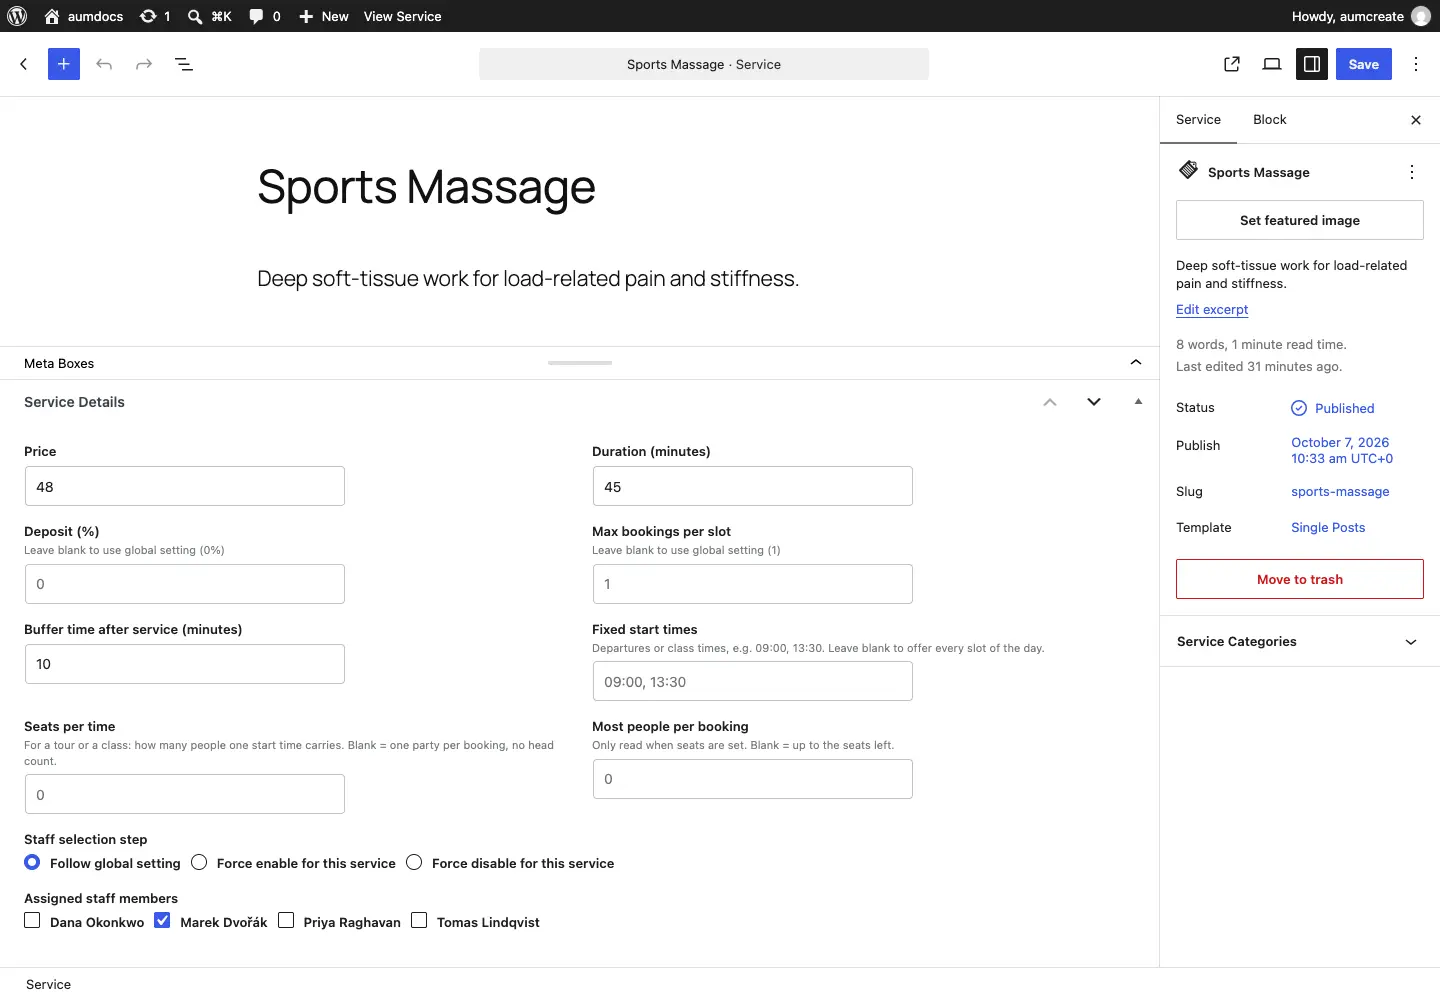Open Sports Massage actions menu in sidebar
This screenshot has height=1000, width=1440.
(1412, 172)
